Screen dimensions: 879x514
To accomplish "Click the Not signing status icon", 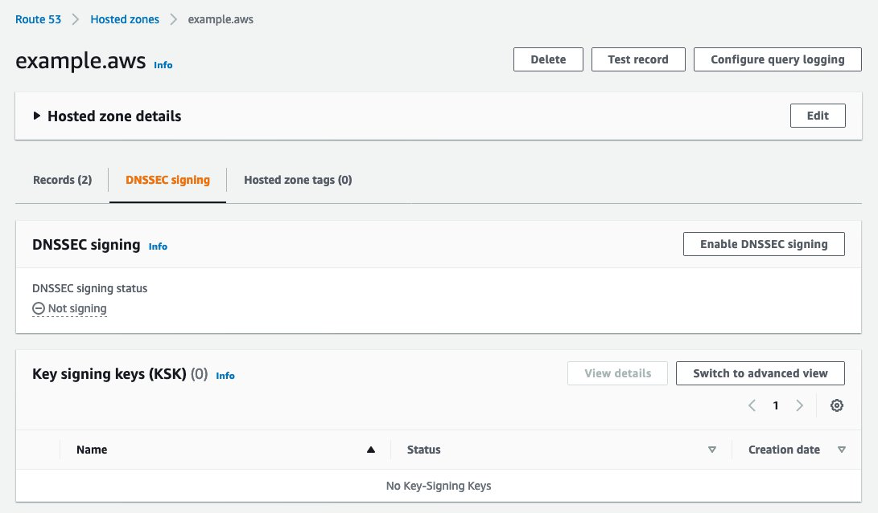I will (x=38, y=308).
